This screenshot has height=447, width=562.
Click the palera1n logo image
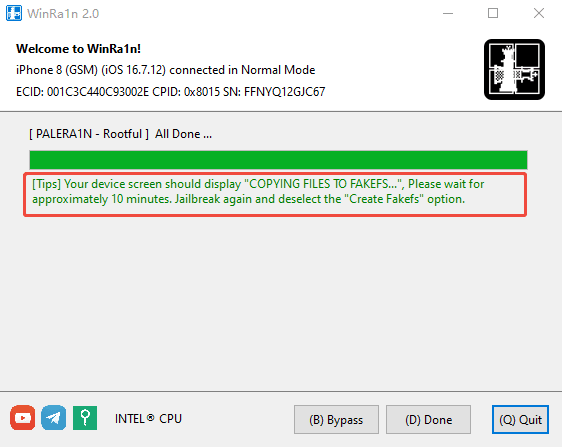(x=514, y=69)
